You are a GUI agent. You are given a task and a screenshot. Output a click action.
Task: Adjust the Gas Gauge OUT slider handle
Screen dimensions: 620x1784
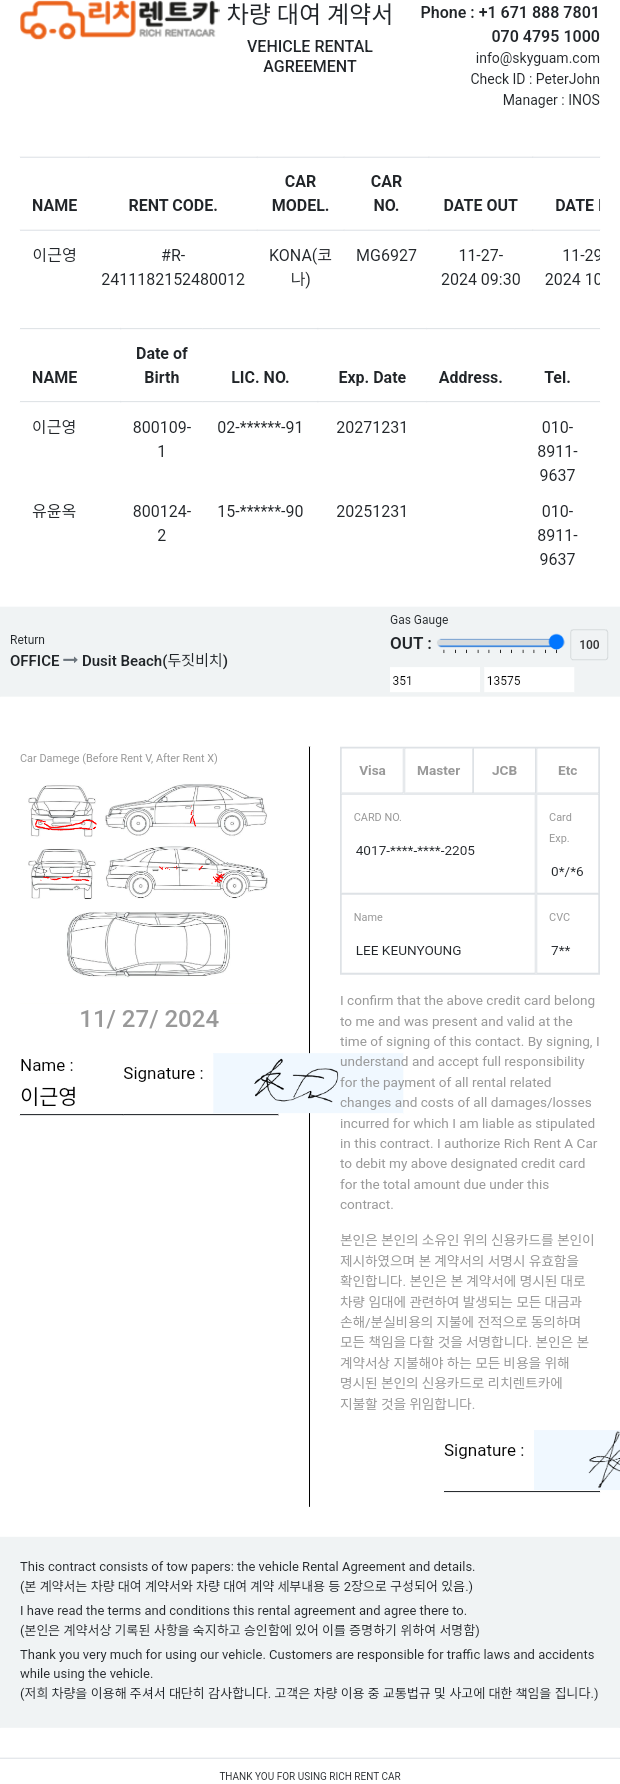pos(556,642)
